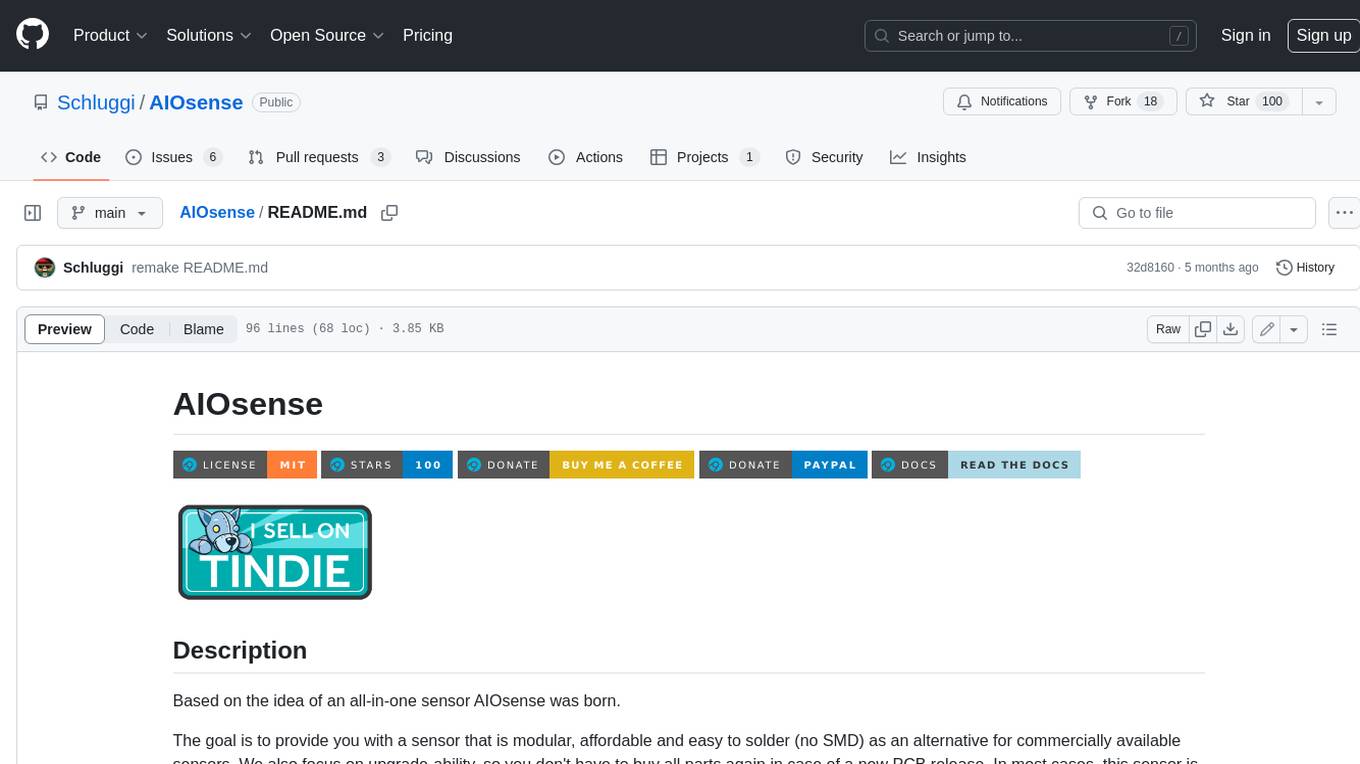This screenshot has height=764, width=1360.
Task: Open the more file actions menu
Action: pyautogui.click(x=1344, y=213)
